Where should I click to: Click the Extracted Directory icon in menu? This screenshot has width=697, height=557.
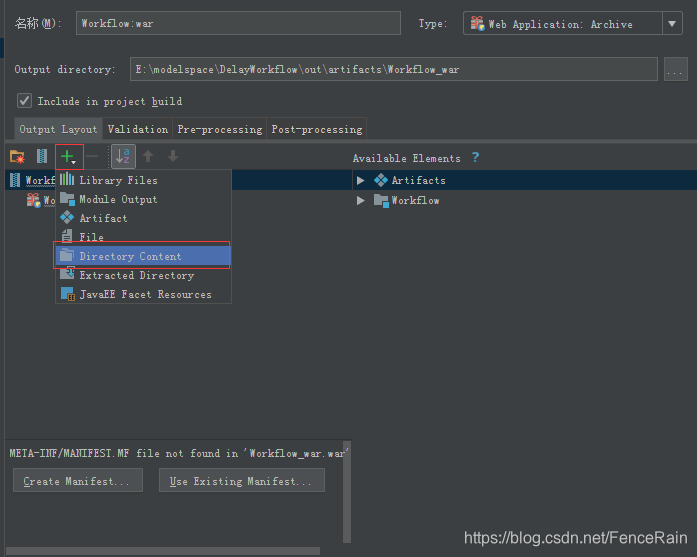tap(67, 274)
